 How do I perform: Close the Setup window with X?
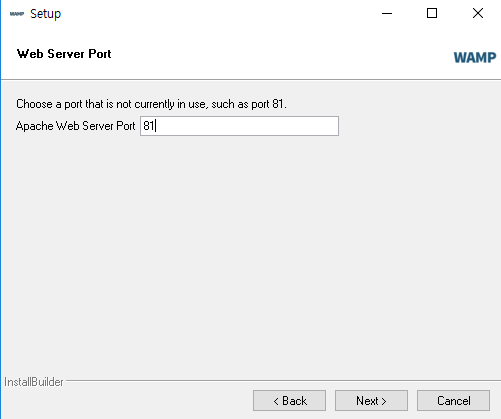[478, 14]
